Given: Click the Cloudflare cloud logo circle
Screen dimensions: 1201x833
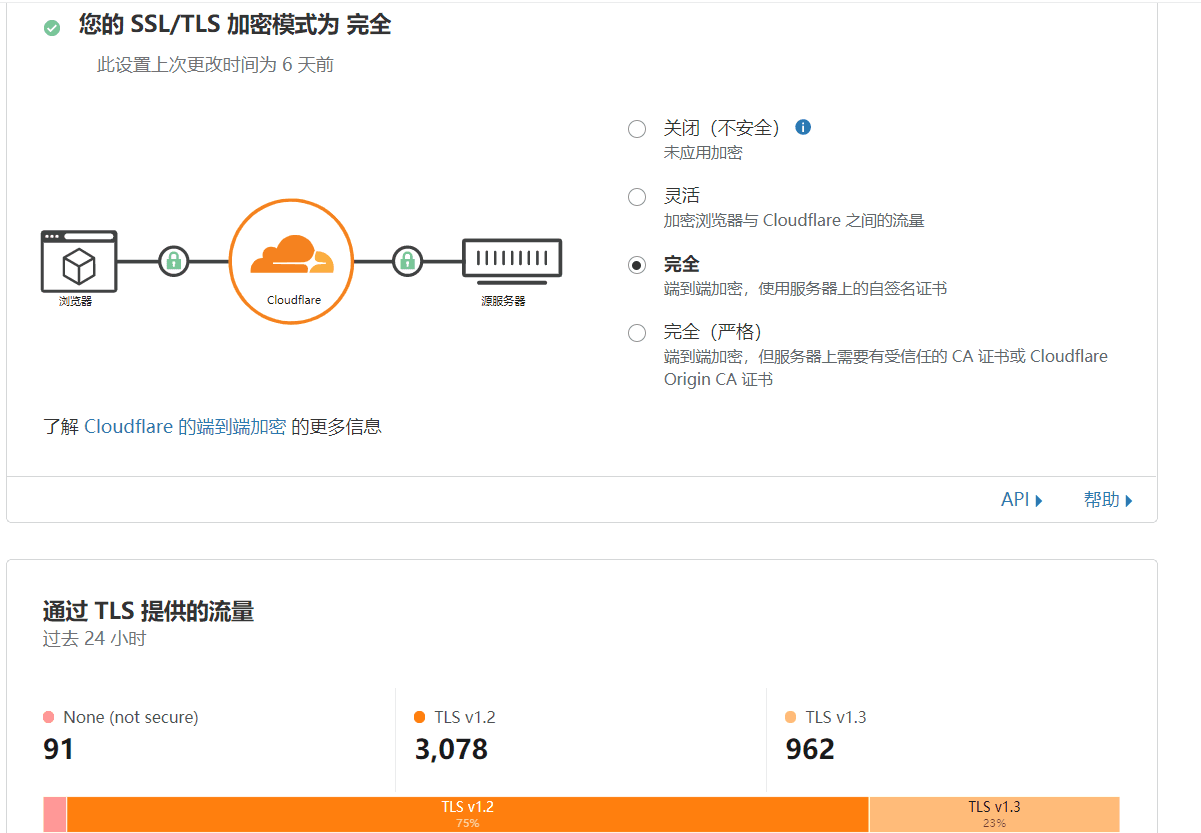Looking at the screenshot, I should tap(291, 261).
